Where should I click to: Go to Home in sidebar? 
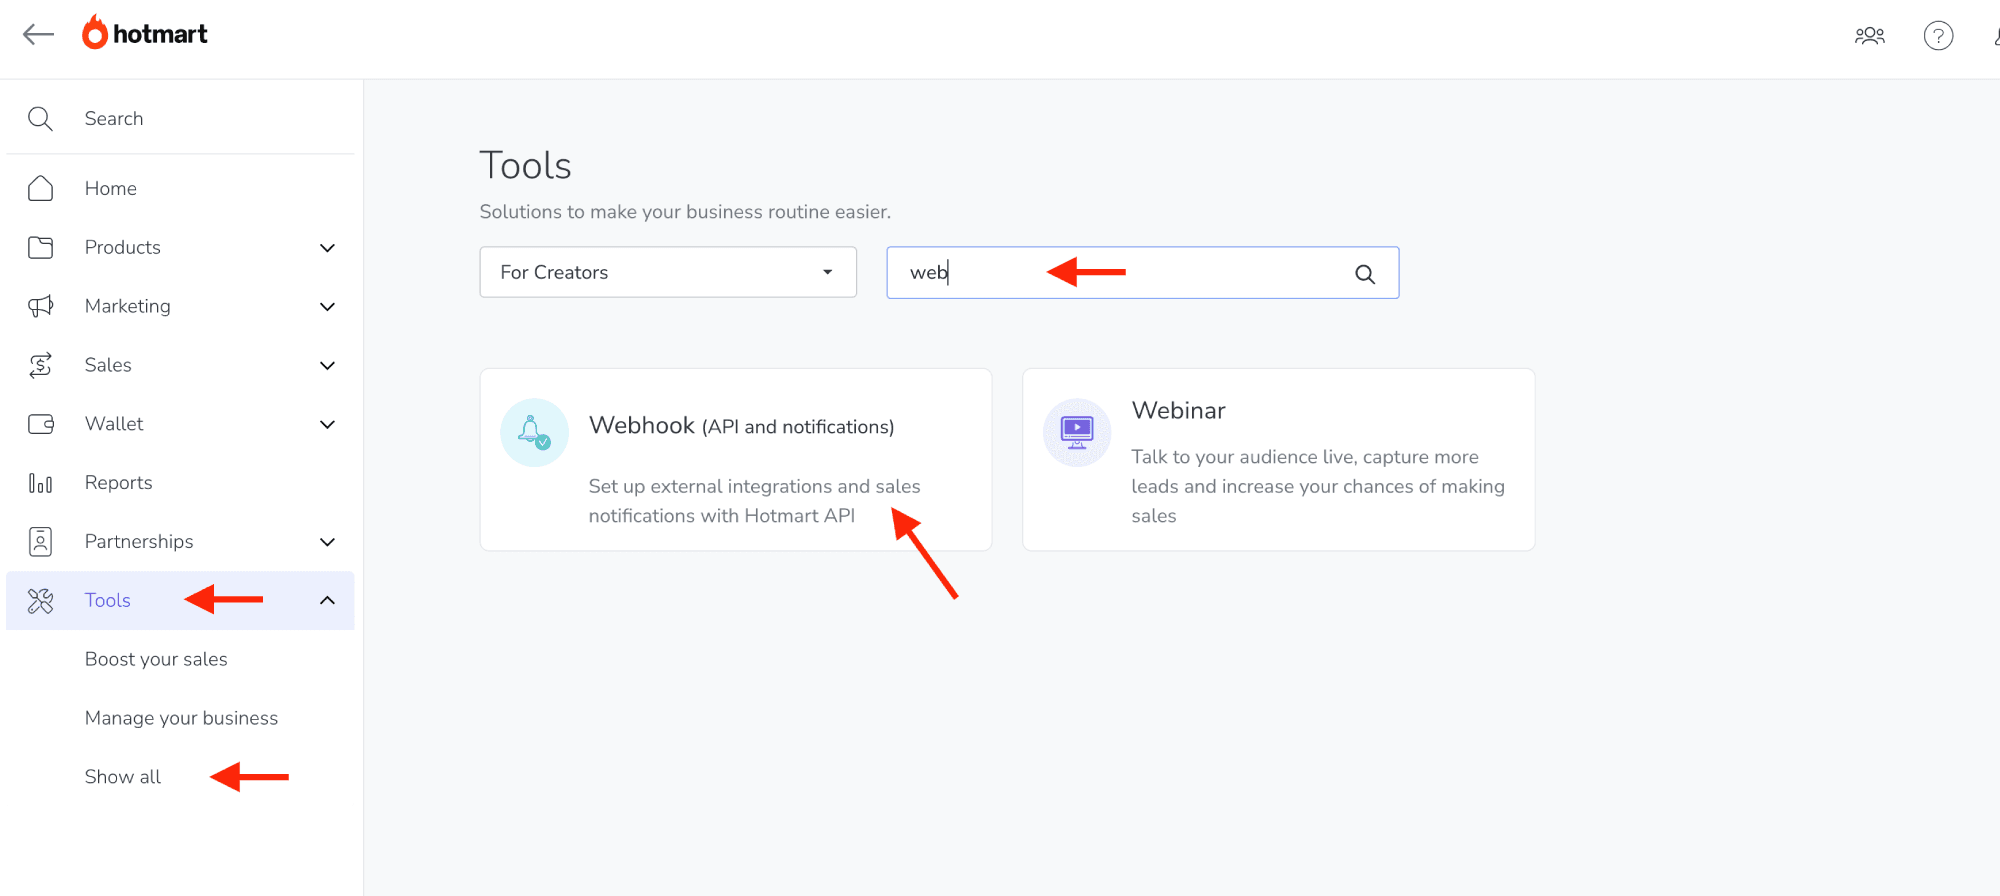tap(111, 188)
